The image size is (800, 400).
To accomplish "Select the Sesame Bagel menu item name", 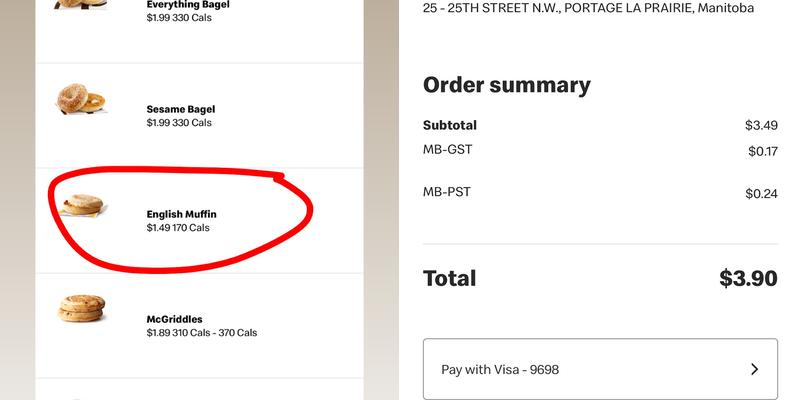I will pos(181,109).
